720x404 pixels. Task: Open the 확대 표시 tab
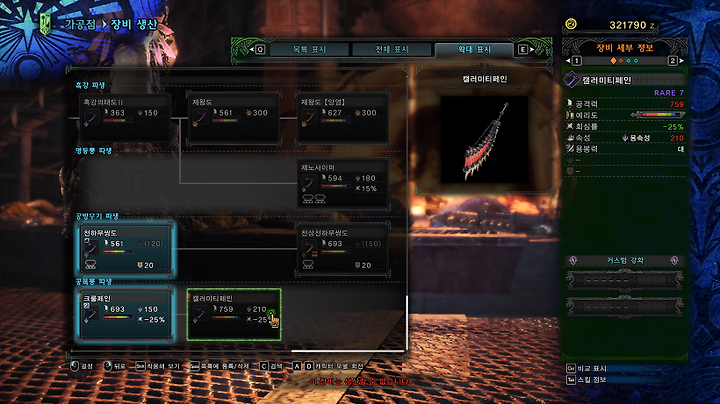pyautogui.click(x=474, y=49)
